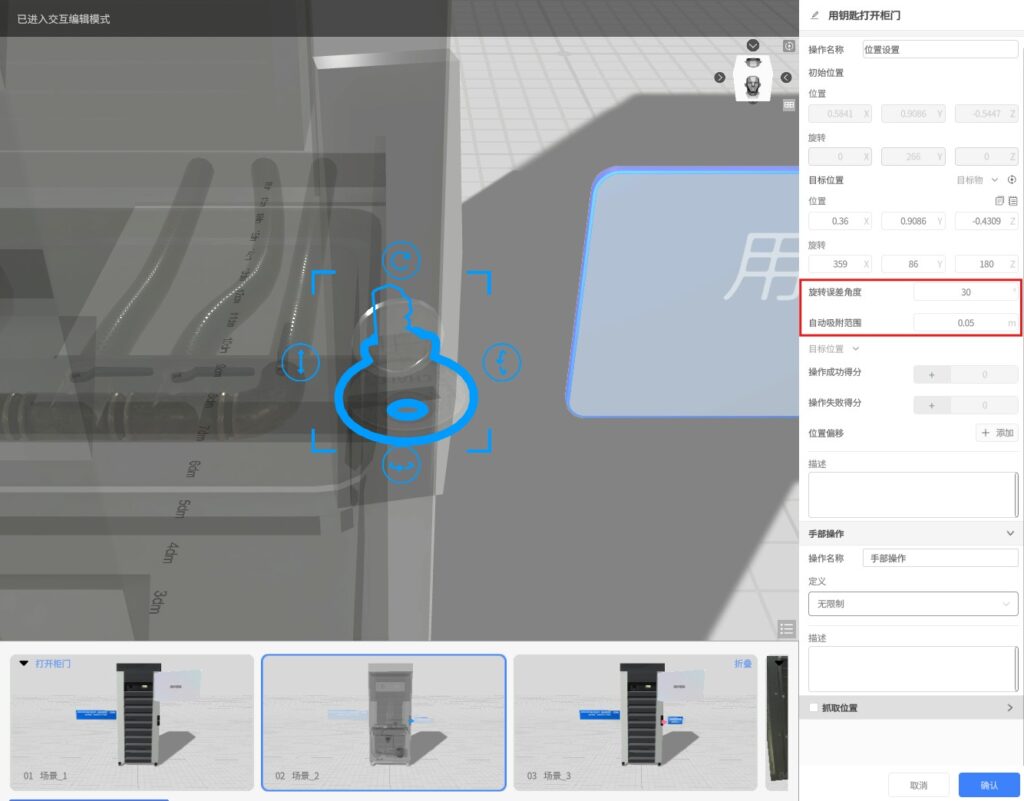The image size is (1024, 801).
Task: Click the 确认 button
Action: tap(988, 785)
